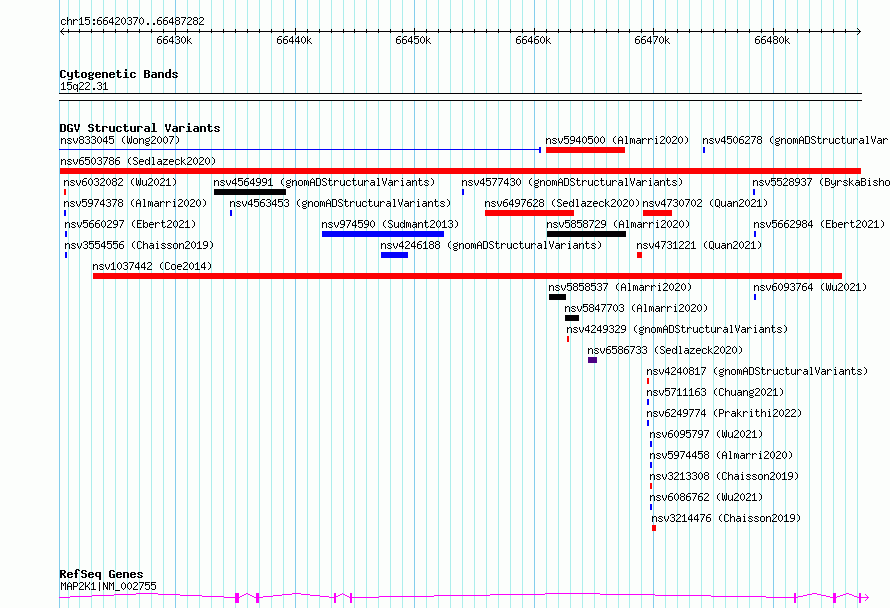
Task: Click the nsv4730702 (Quan2021) label
Action: coord(705,203)
